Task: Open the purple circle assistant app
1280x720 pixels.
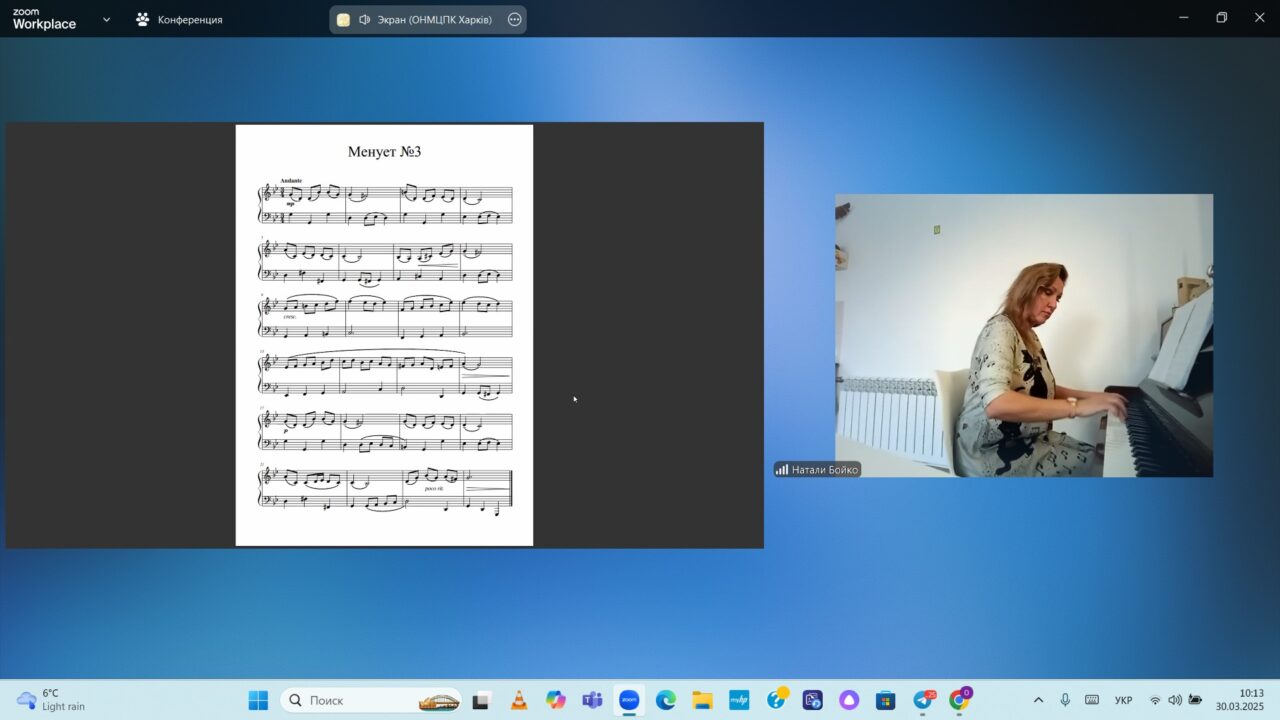Action: [849, 700]
